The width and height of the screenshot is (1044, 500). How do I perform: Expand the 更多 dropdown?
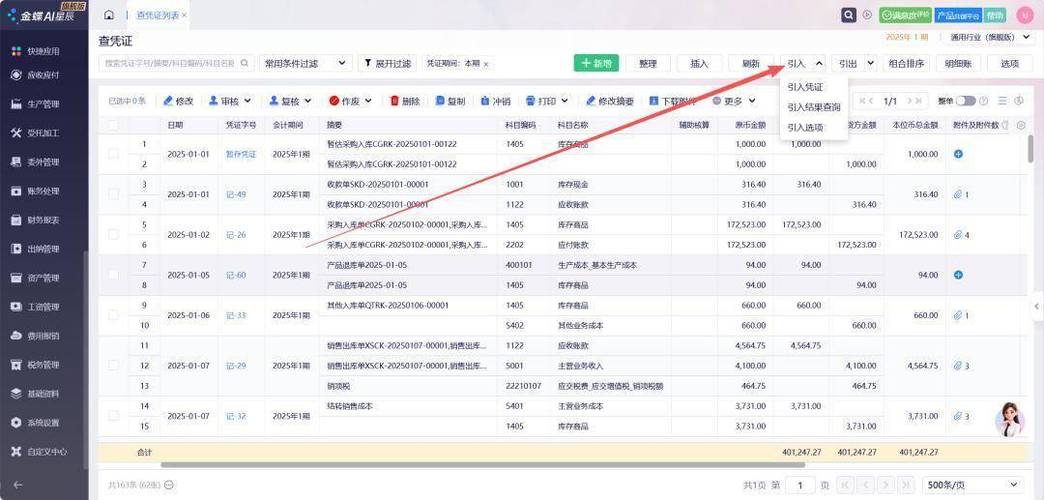(x=752, y=101)
